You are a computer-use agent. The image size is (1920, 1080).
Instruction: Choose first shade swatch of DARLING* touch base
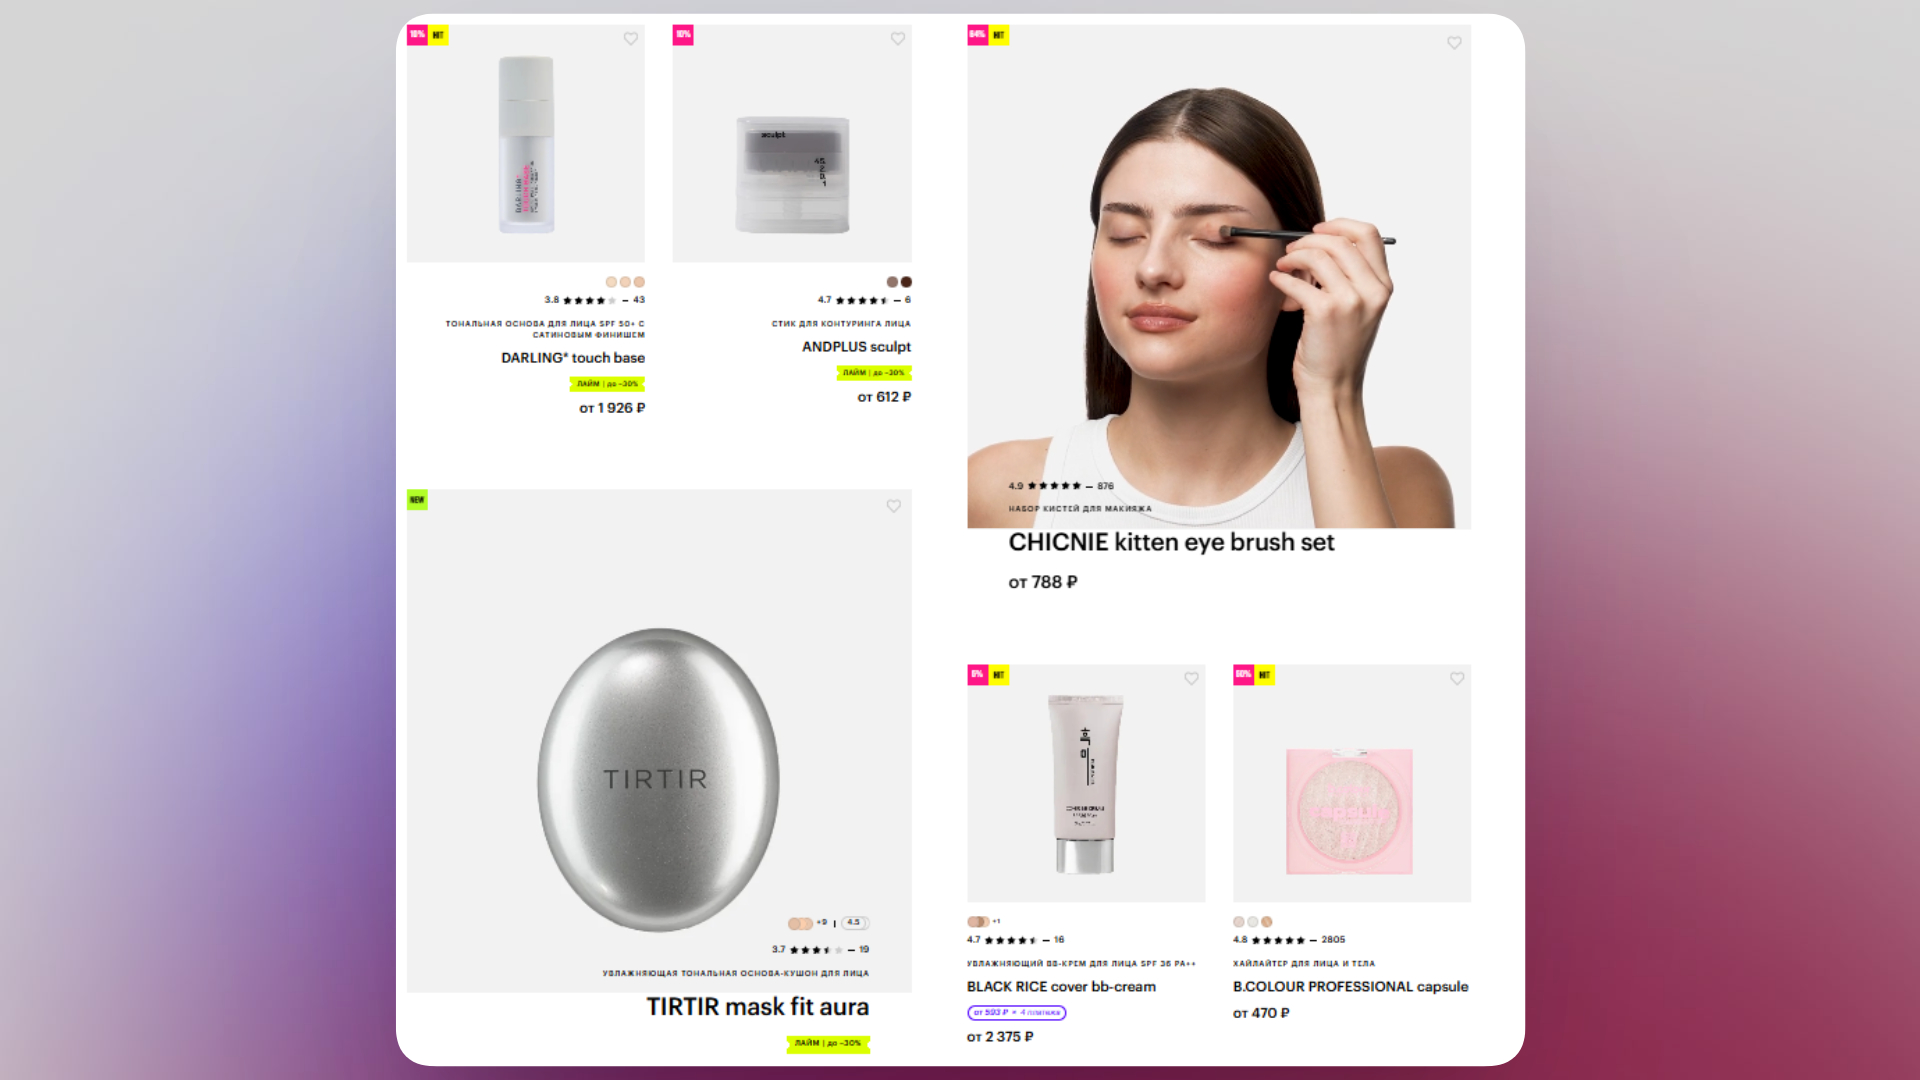[x=611, y=282]
